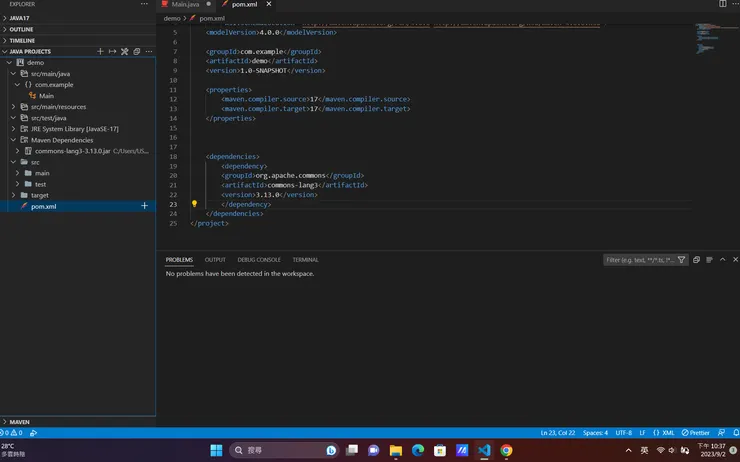The width and height of the screenshot is (740, 462).
Task: Expand JRE System Library node
Action: 13,129
